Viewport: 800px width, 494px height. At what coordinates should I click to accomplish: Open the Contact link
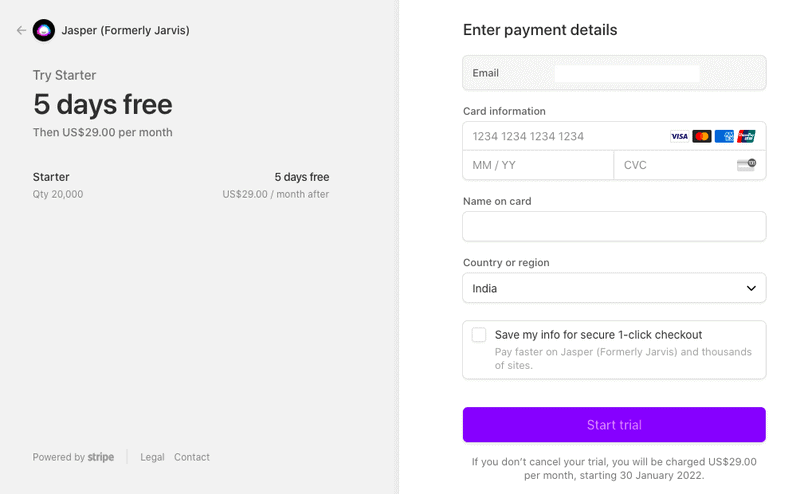pyautogui.click(x=192, y=457)
